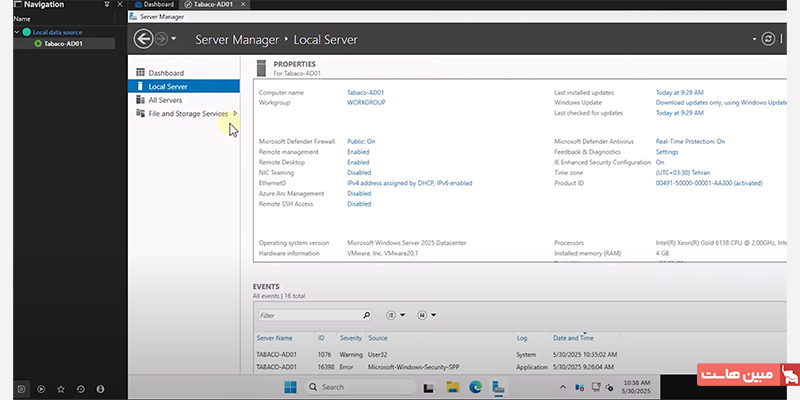
Task: Go back with the Server Manager back arrow
Action: pyautogui.click(x=143, y=39)
